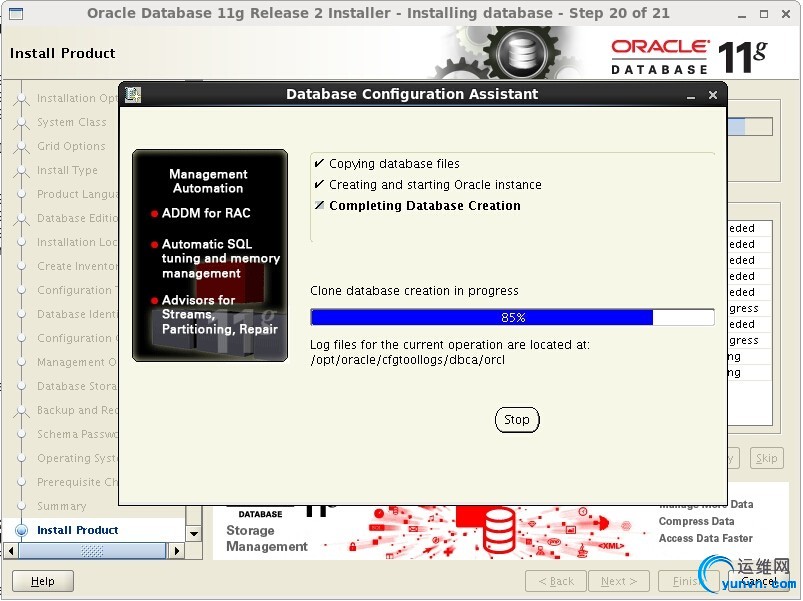Click the Copying database files checkmark

coord(319,163)
